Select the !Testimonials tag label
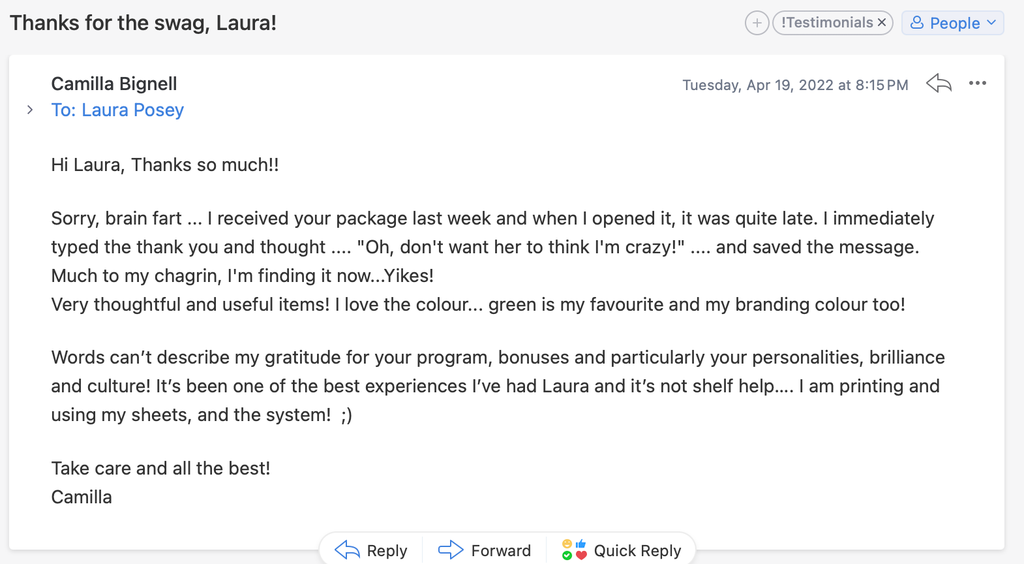1024x564 pixels. pos(826,23)
